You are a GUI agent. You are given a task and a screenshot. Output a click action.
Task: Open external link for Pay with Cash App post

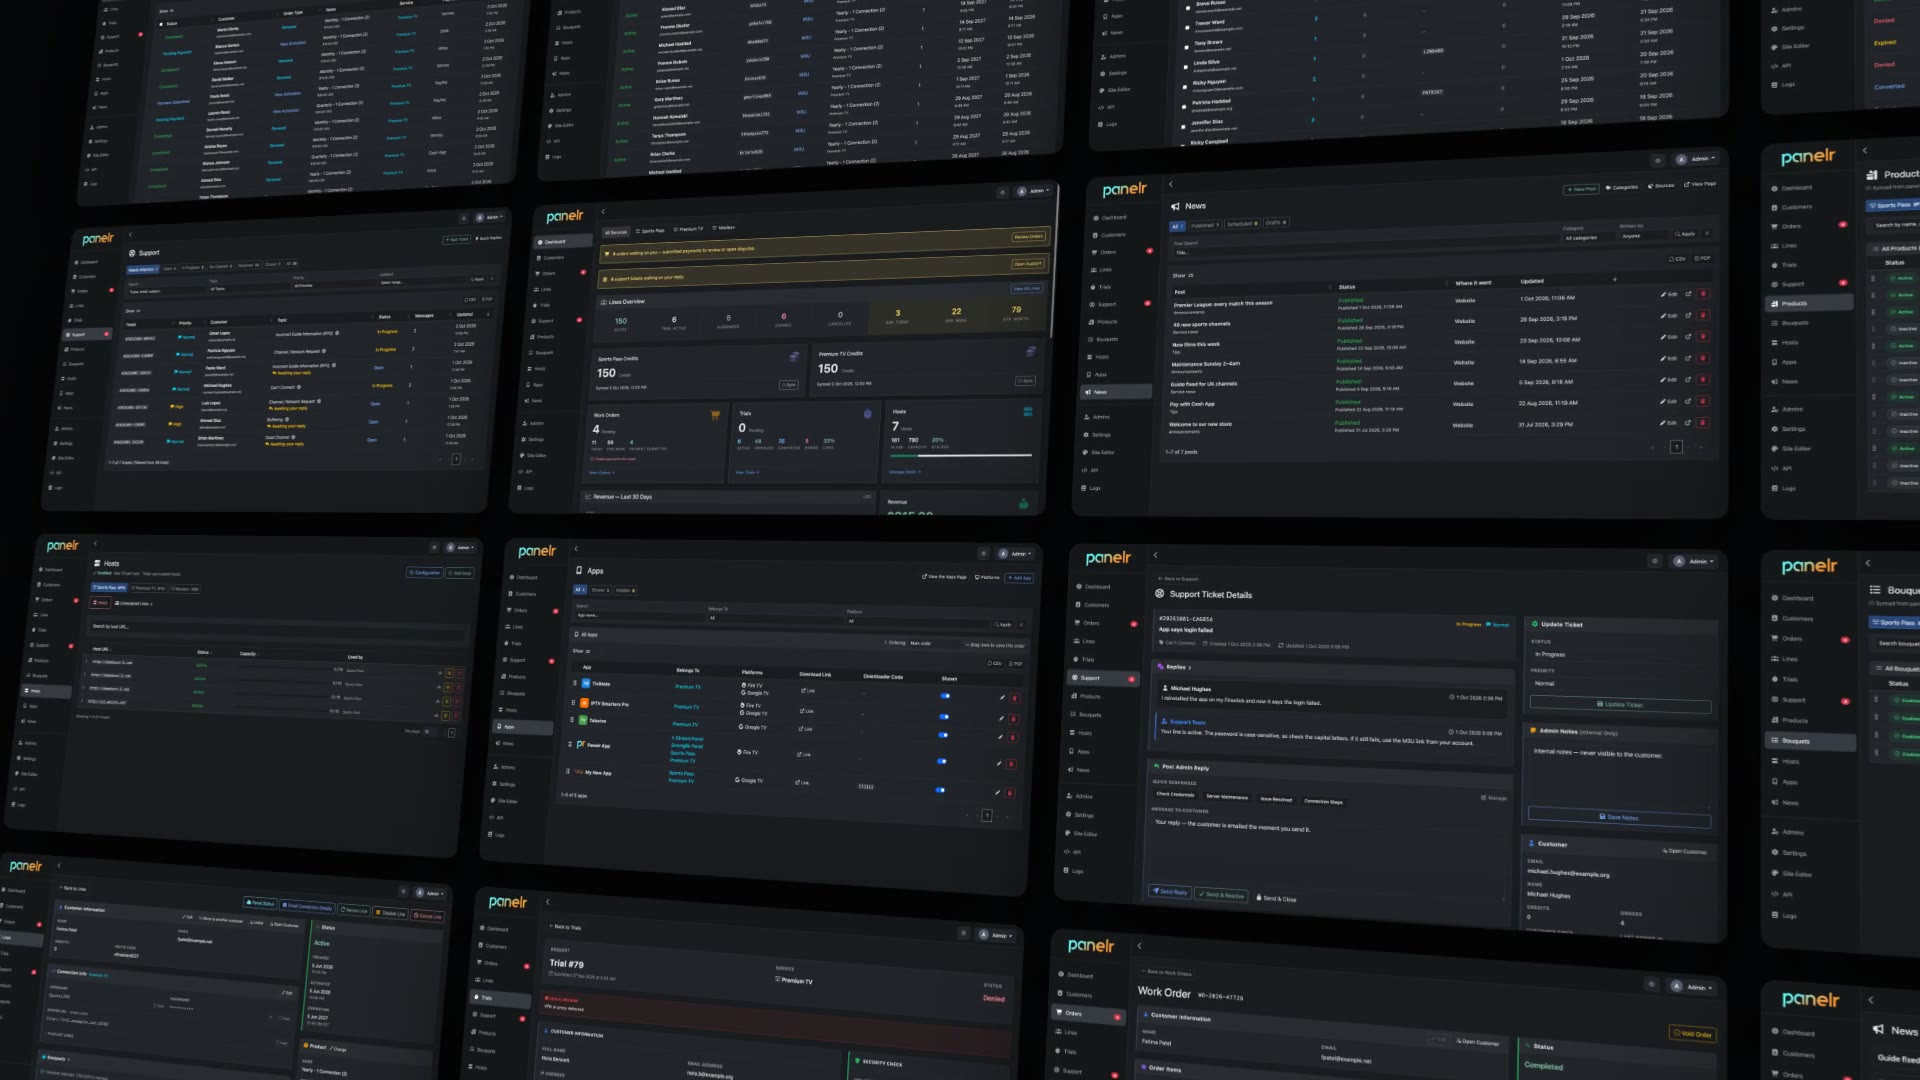tap(1688, 402)
